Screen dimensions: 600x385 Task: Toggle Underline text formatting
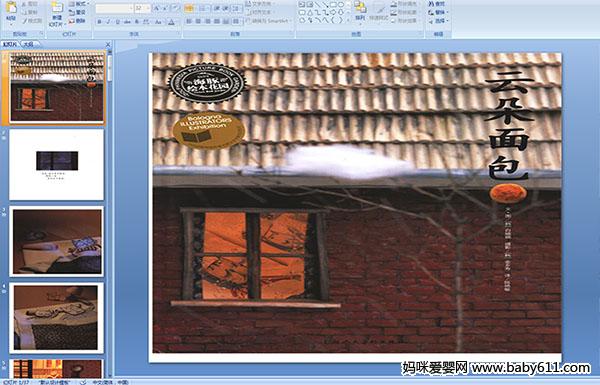point(117,22)
